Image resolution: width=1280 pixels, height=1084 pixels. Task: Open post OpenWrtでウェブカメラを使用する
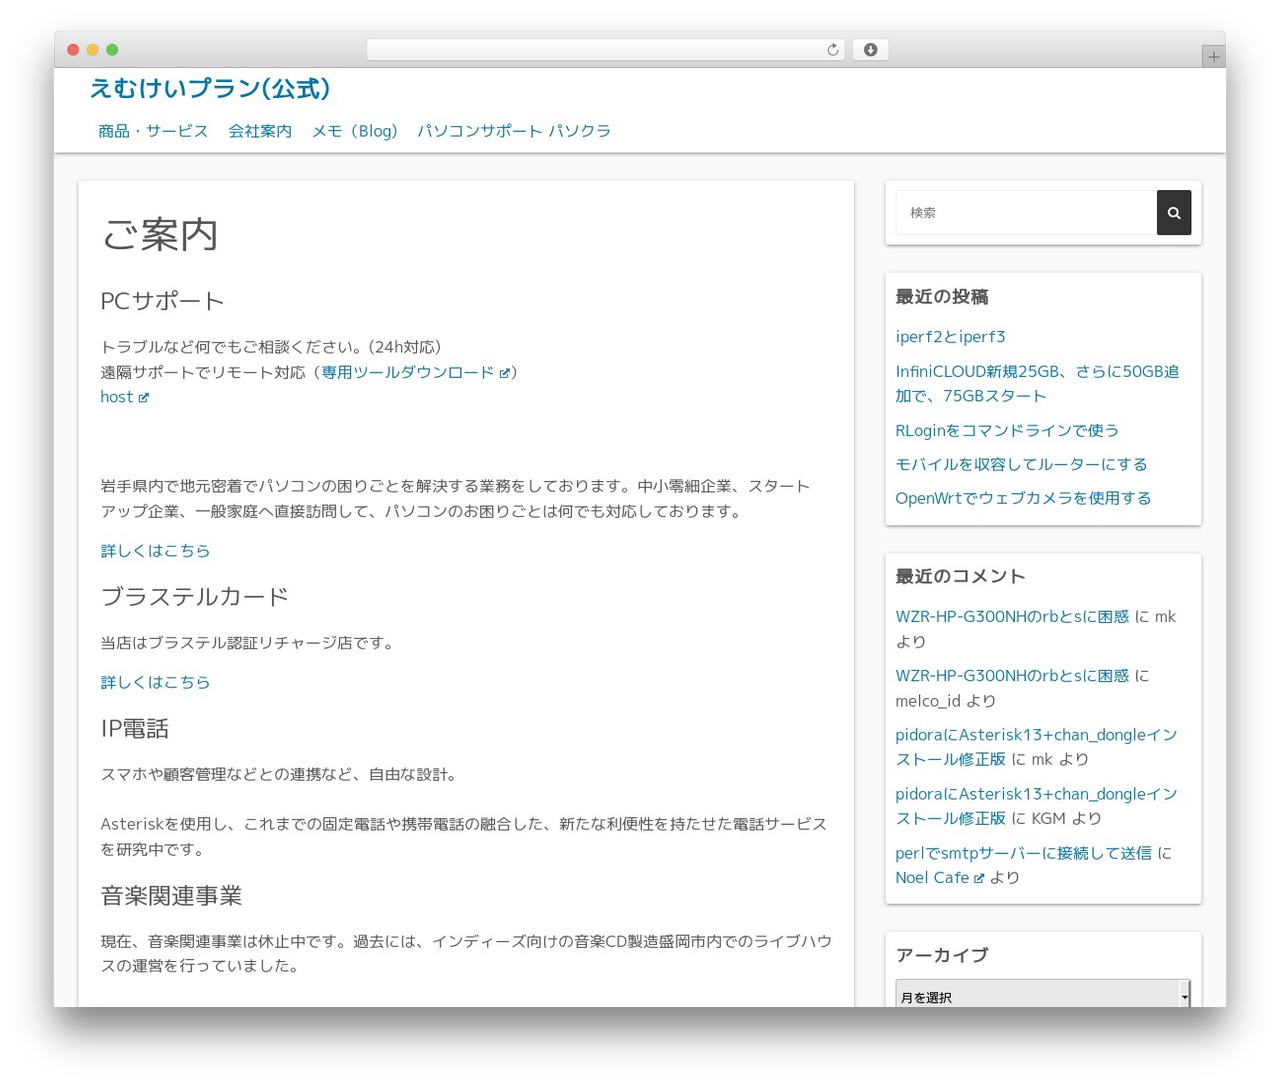1023,498
